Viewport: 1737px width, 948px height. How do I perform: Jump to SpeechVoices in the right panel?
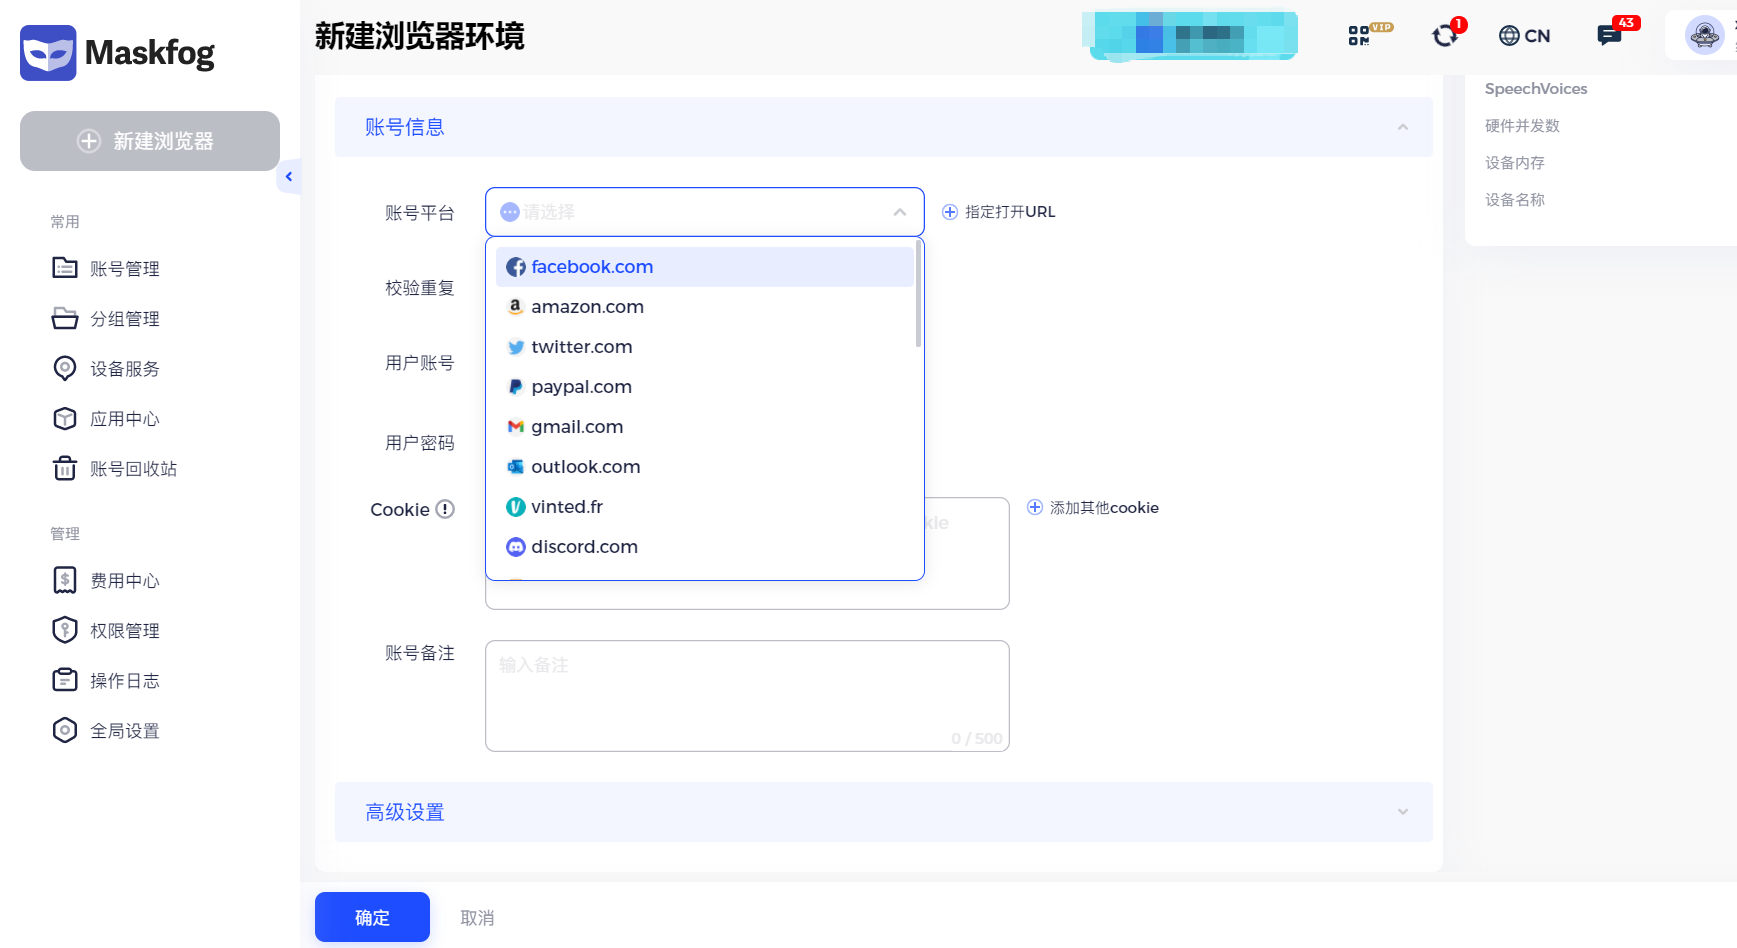(x=1536, y=89)
